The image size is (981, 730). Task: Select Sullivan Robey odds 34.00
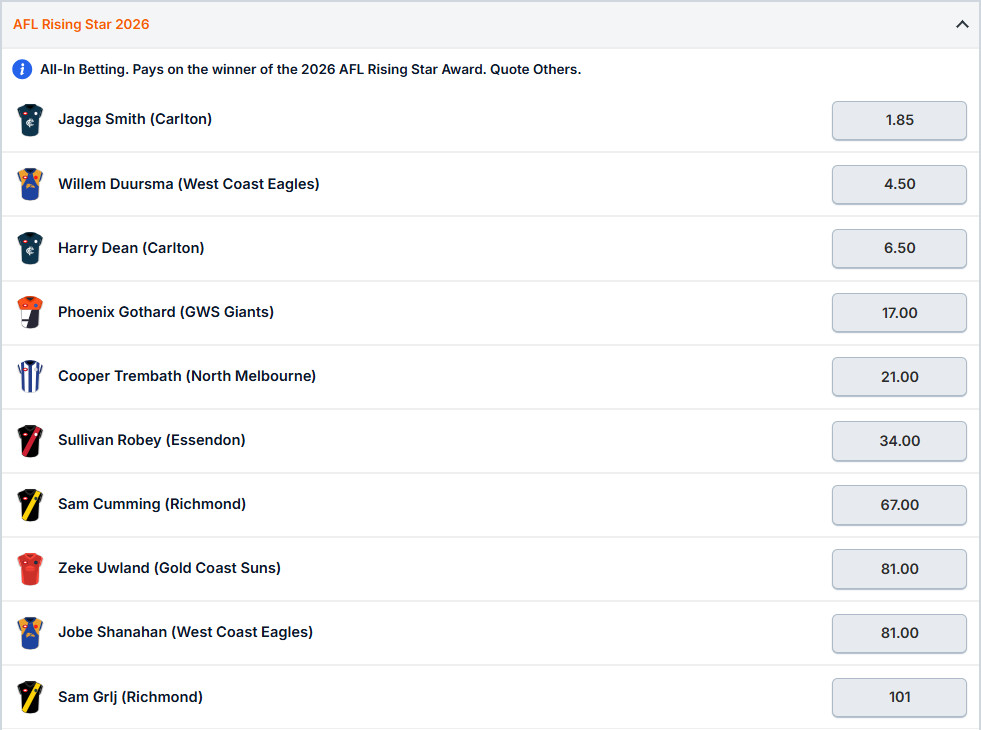(899, 440)
